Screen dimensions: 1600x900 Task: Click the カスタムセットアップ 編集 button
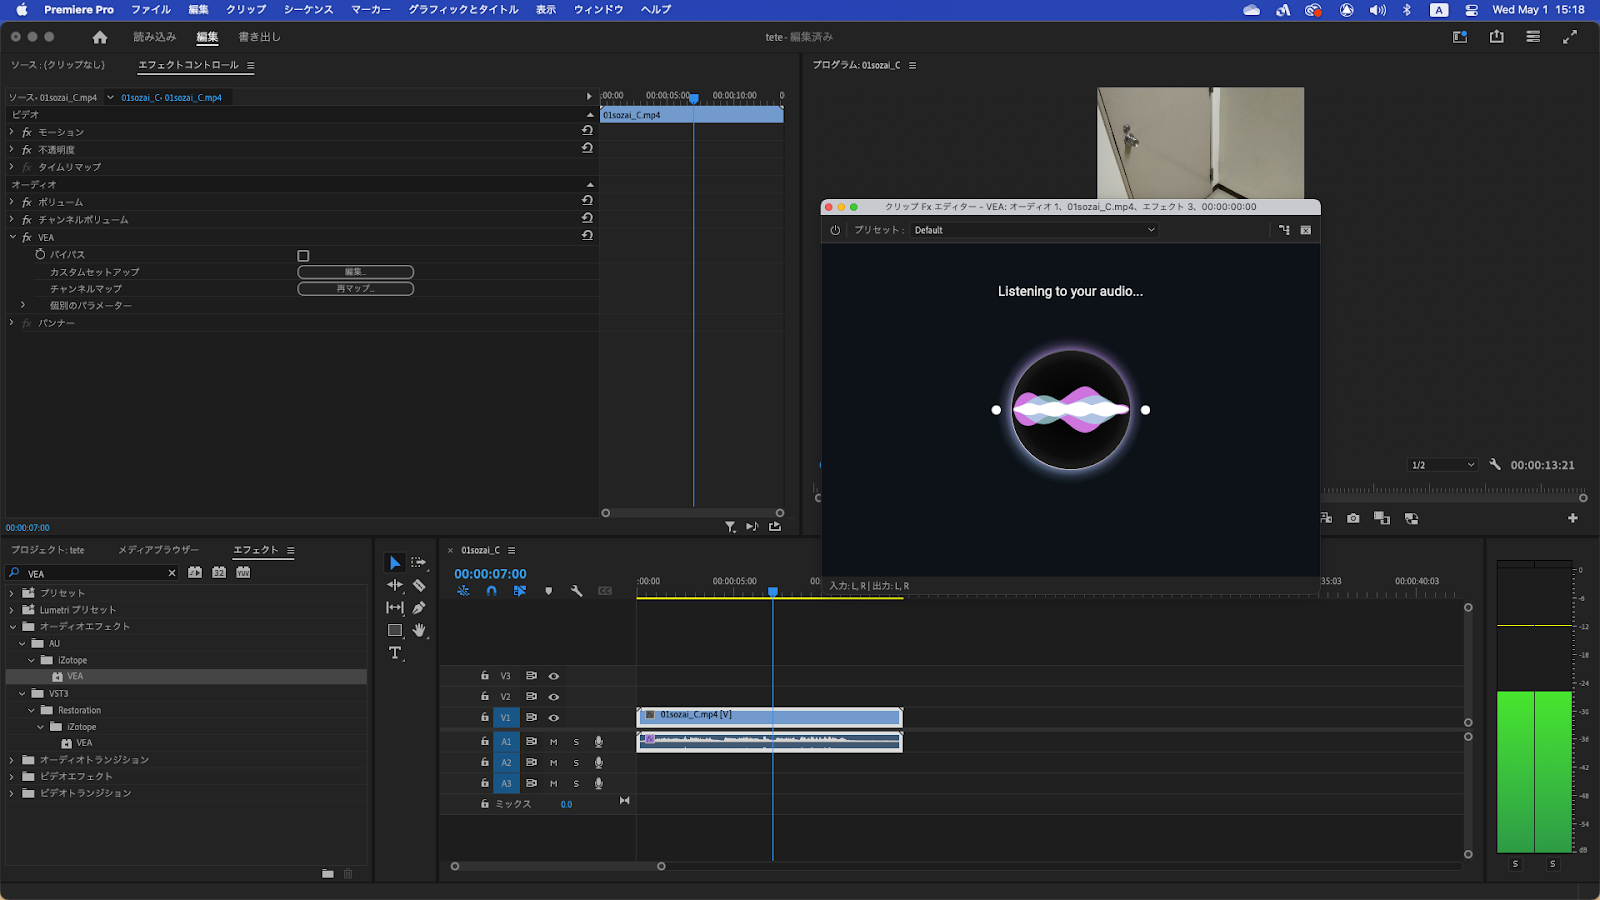355,272
